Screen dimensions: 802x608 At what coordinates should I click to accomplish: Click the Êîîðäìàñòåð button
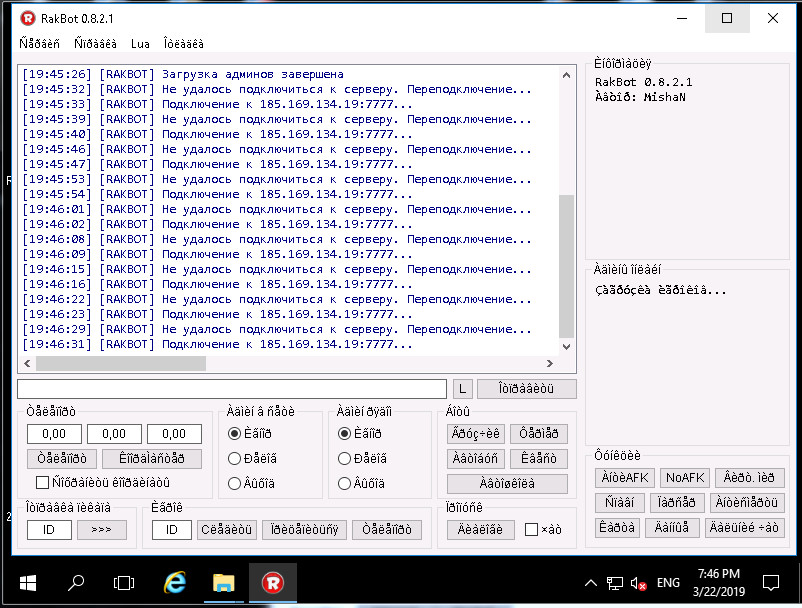coord(152,458)
